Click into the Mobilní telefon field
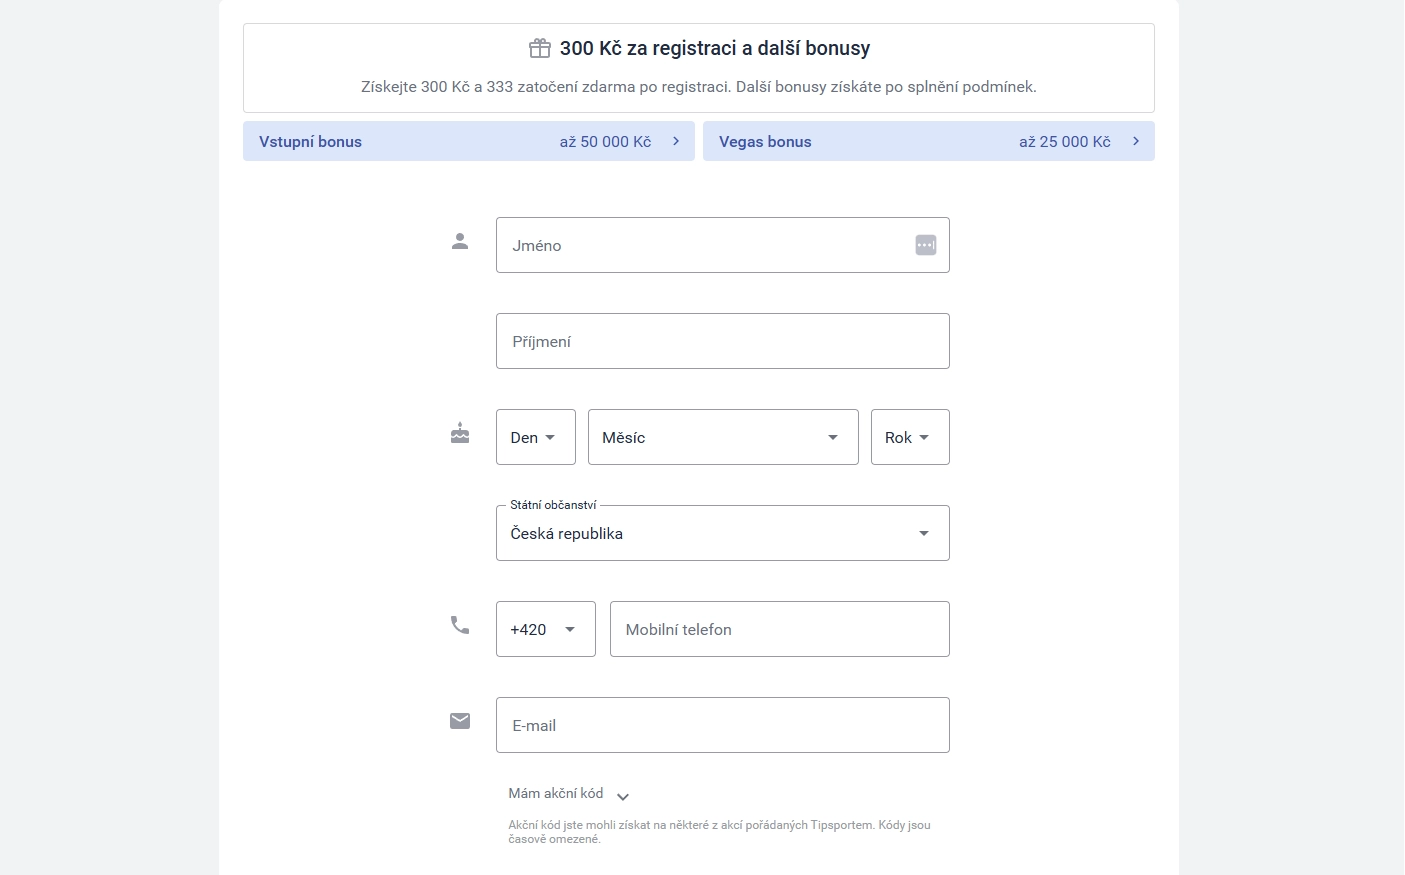The height and width of the screenshot is (875, 1405). click(x=780, y=629)
